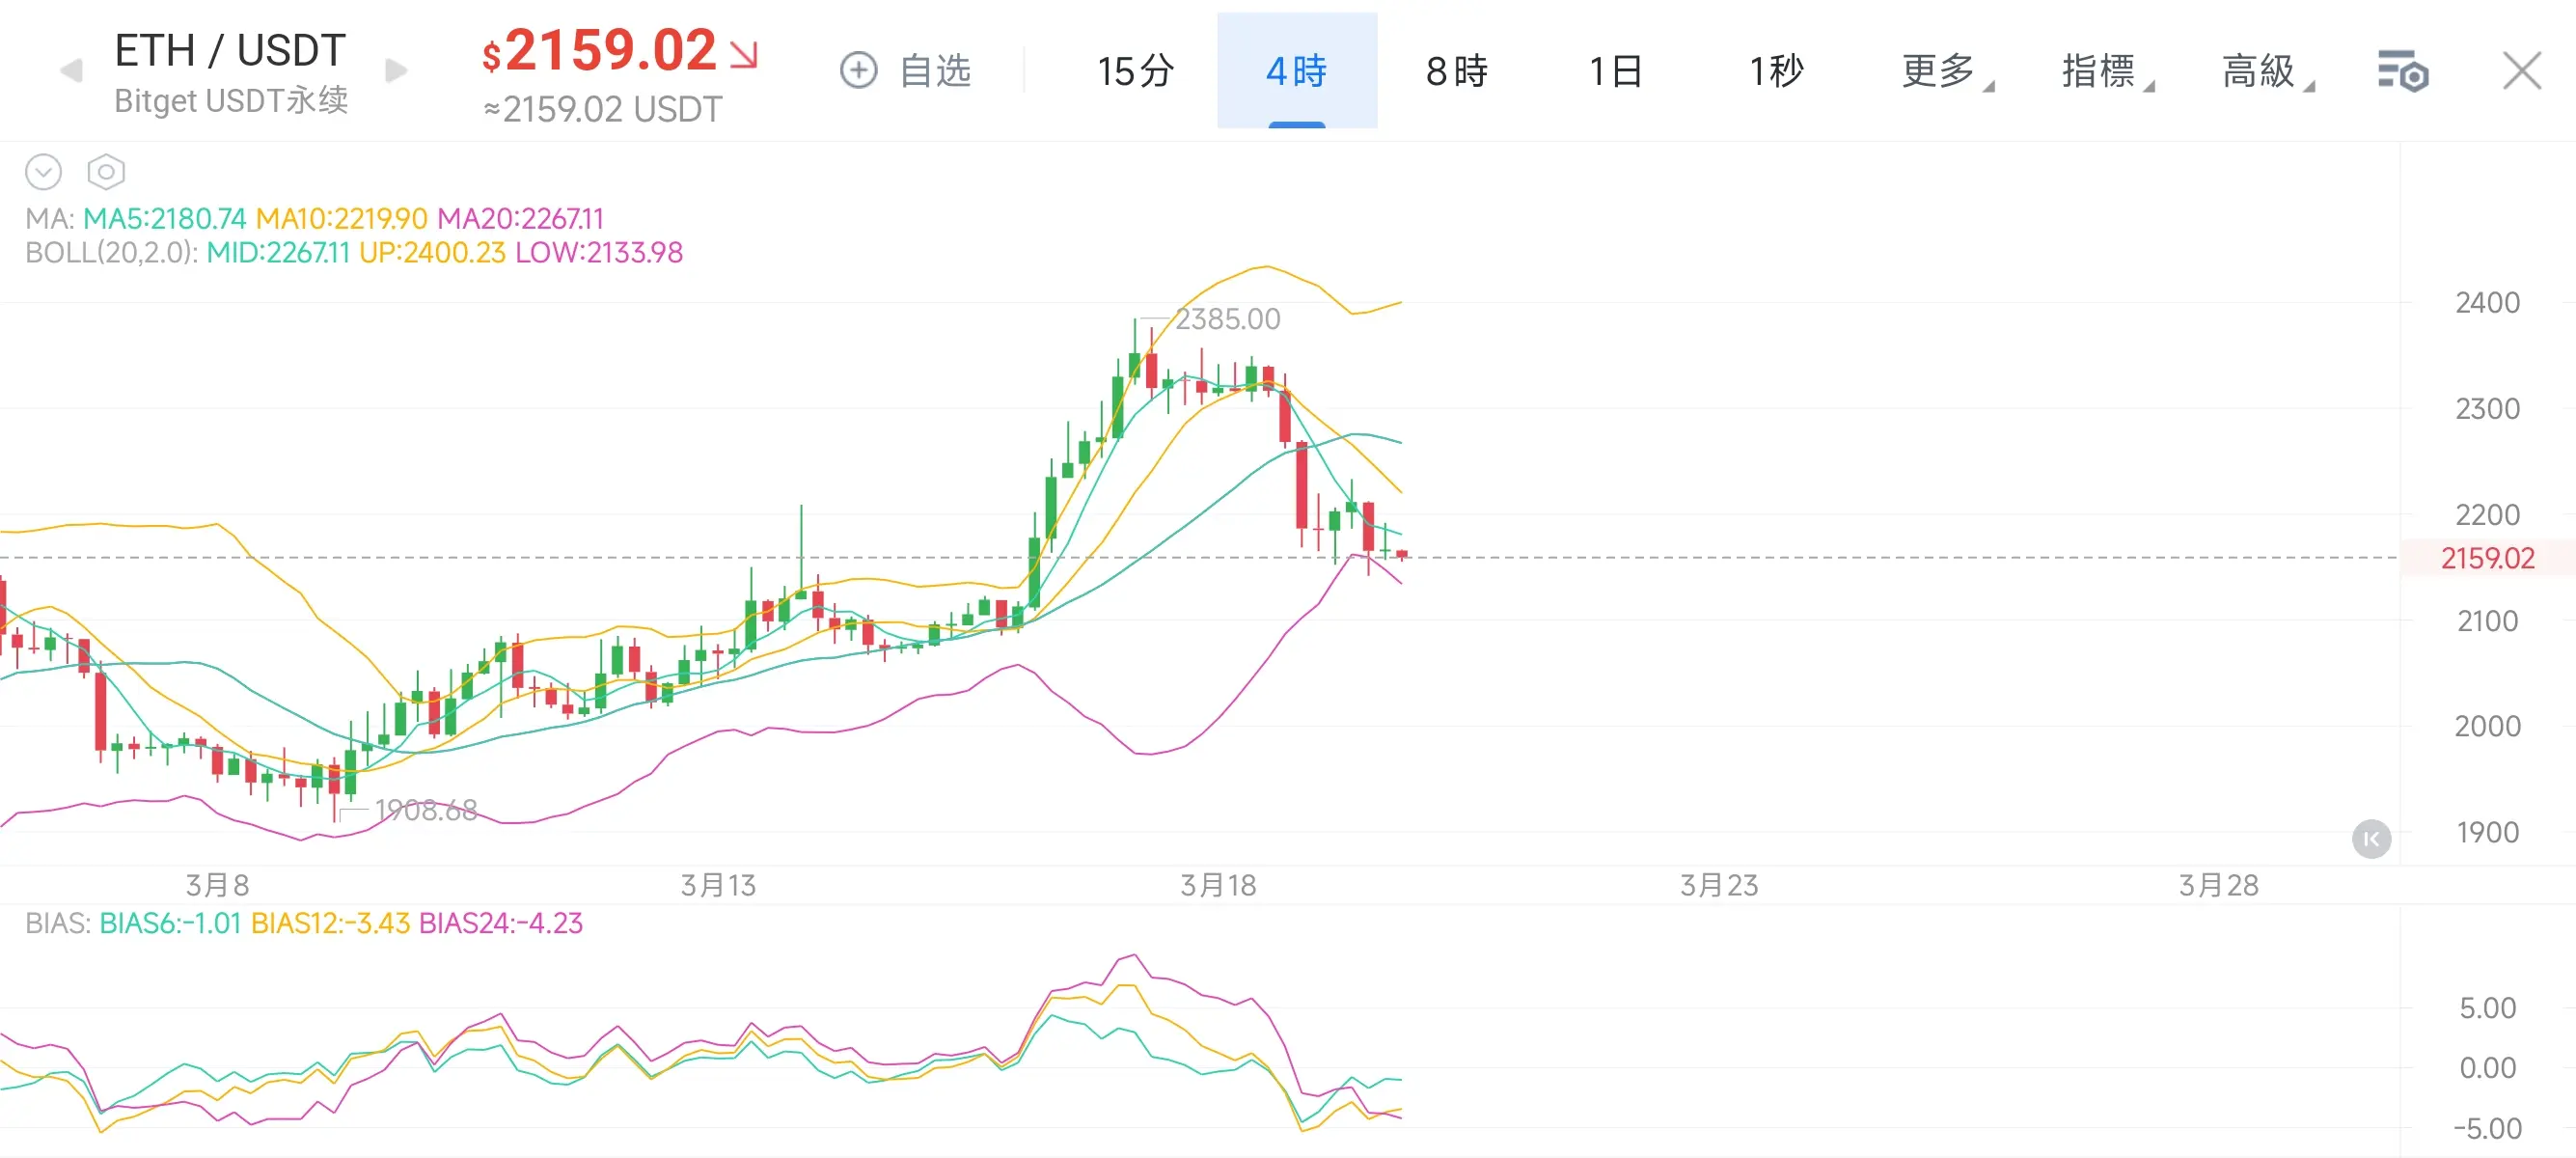Close the chart panel
The height and width of the screenshot is (1158, 2576).
click(x=2521, y=71)
